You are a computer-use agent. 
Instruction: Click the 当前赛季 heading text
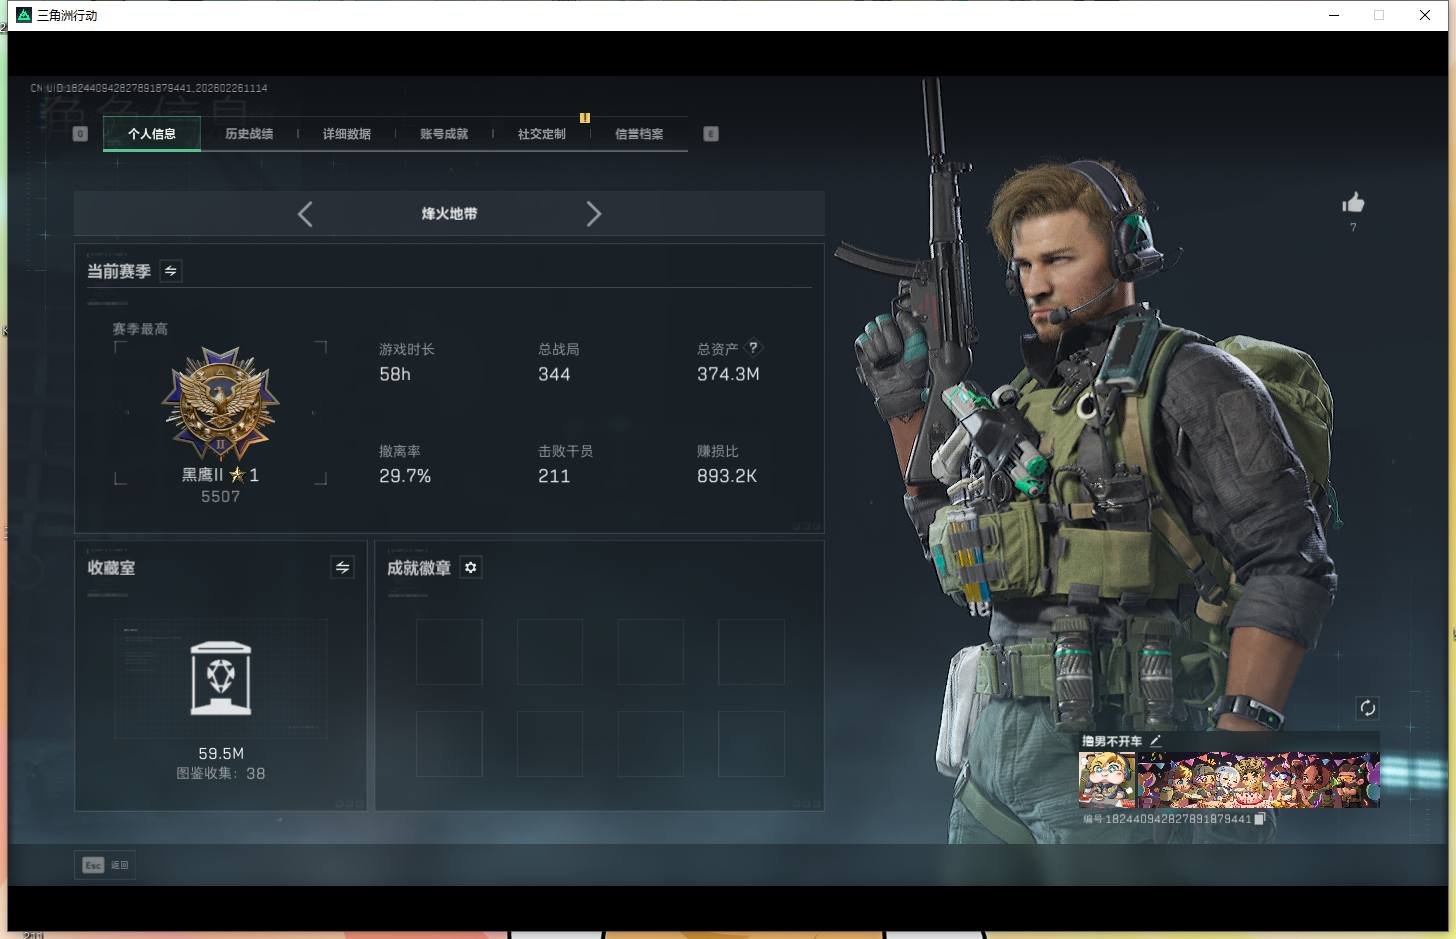pos(119,271)
